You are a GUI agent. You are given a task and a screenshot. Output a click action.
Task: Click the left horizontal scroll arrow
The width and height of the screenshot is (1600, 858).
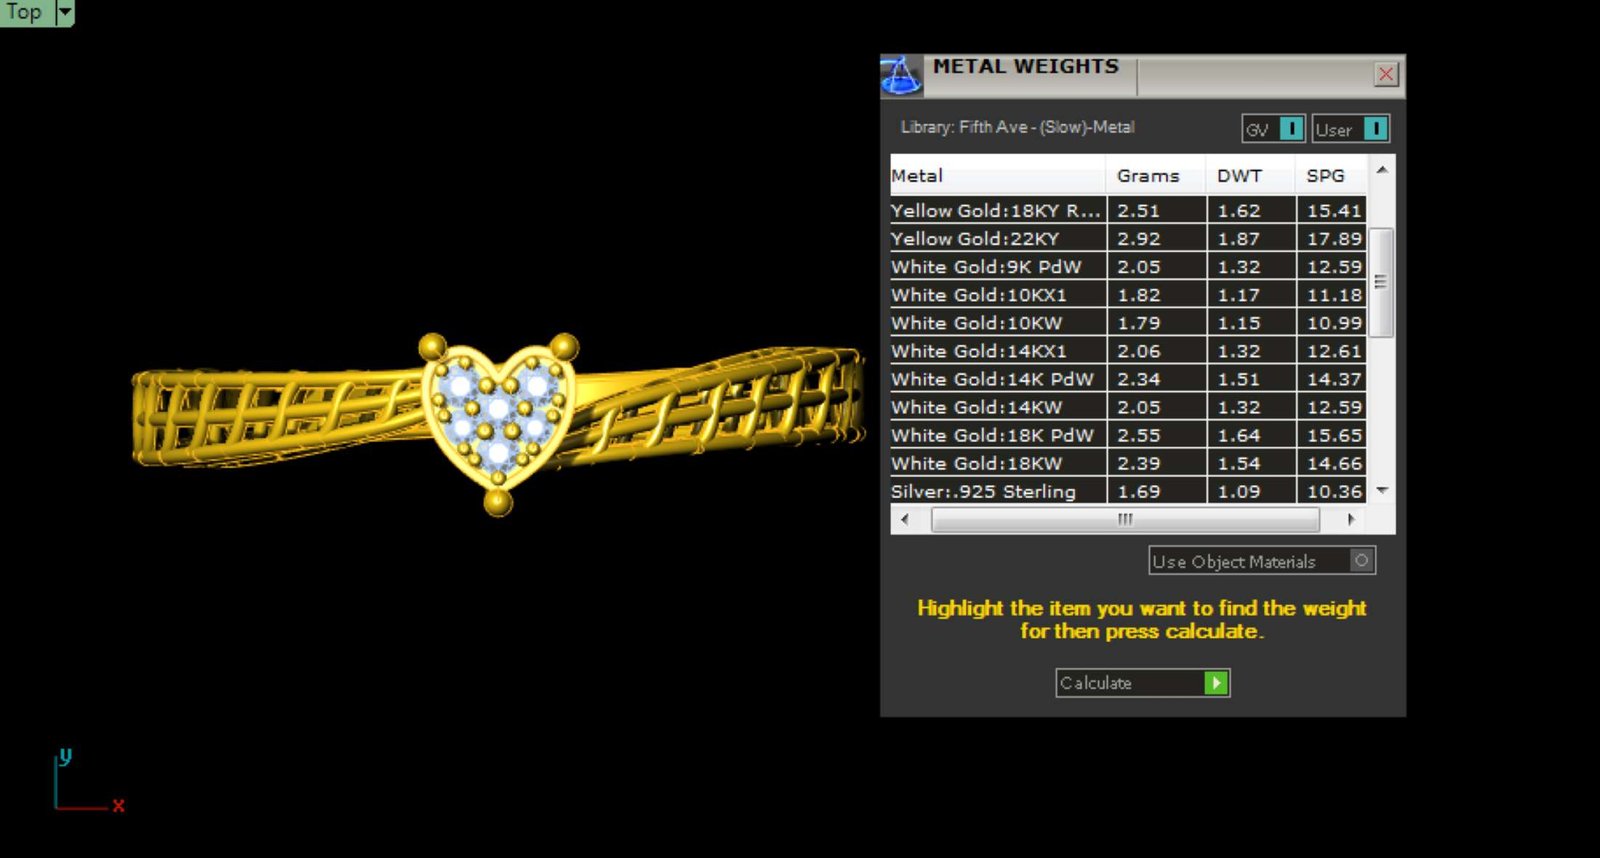click(905, 519)
